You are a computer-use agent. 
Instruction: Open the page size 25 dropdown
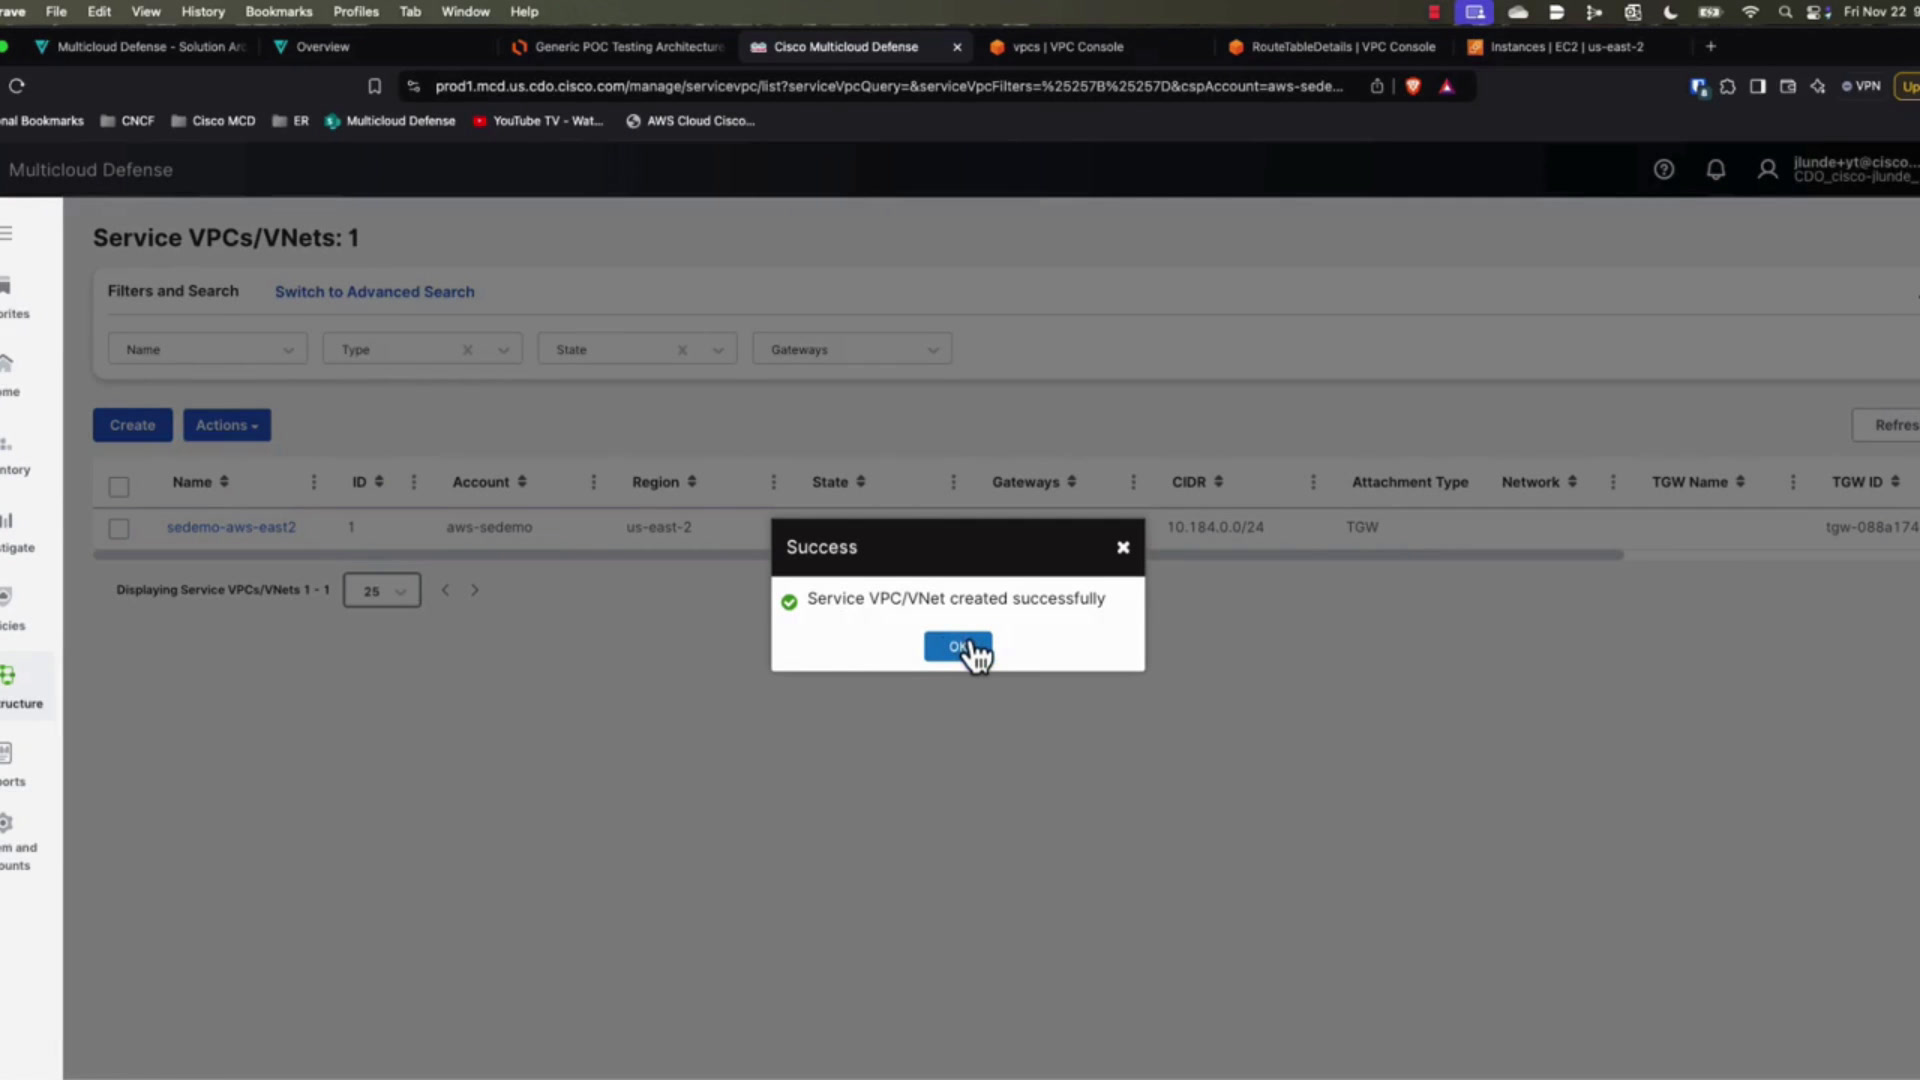coord(382,591)
